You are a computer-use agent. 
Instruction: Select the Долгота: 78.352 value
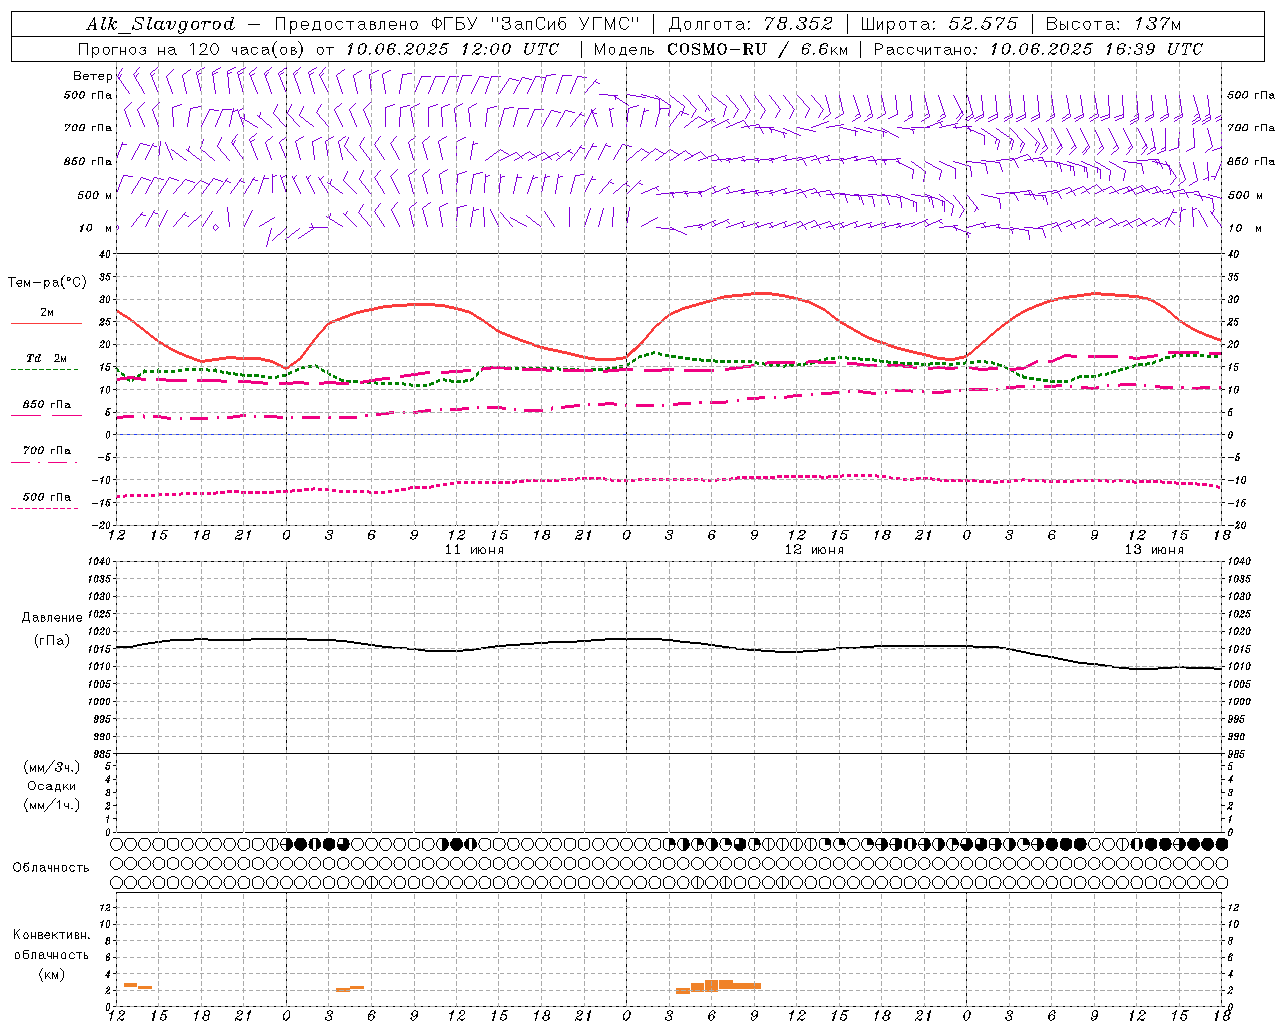coord(750,24)
